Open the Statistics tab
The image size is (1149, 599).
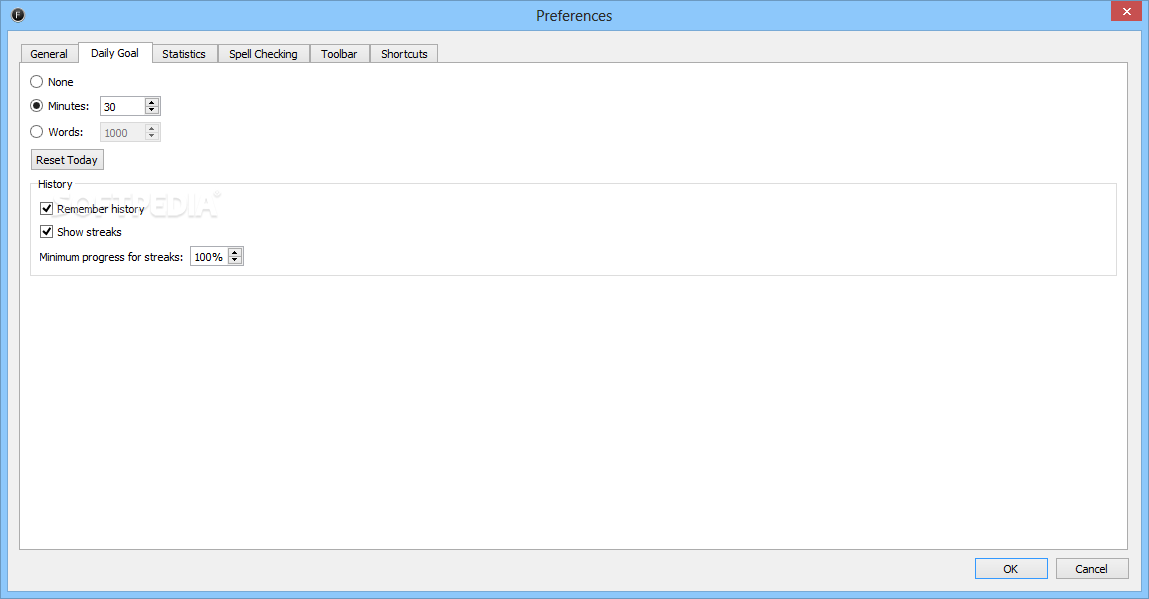184,53
